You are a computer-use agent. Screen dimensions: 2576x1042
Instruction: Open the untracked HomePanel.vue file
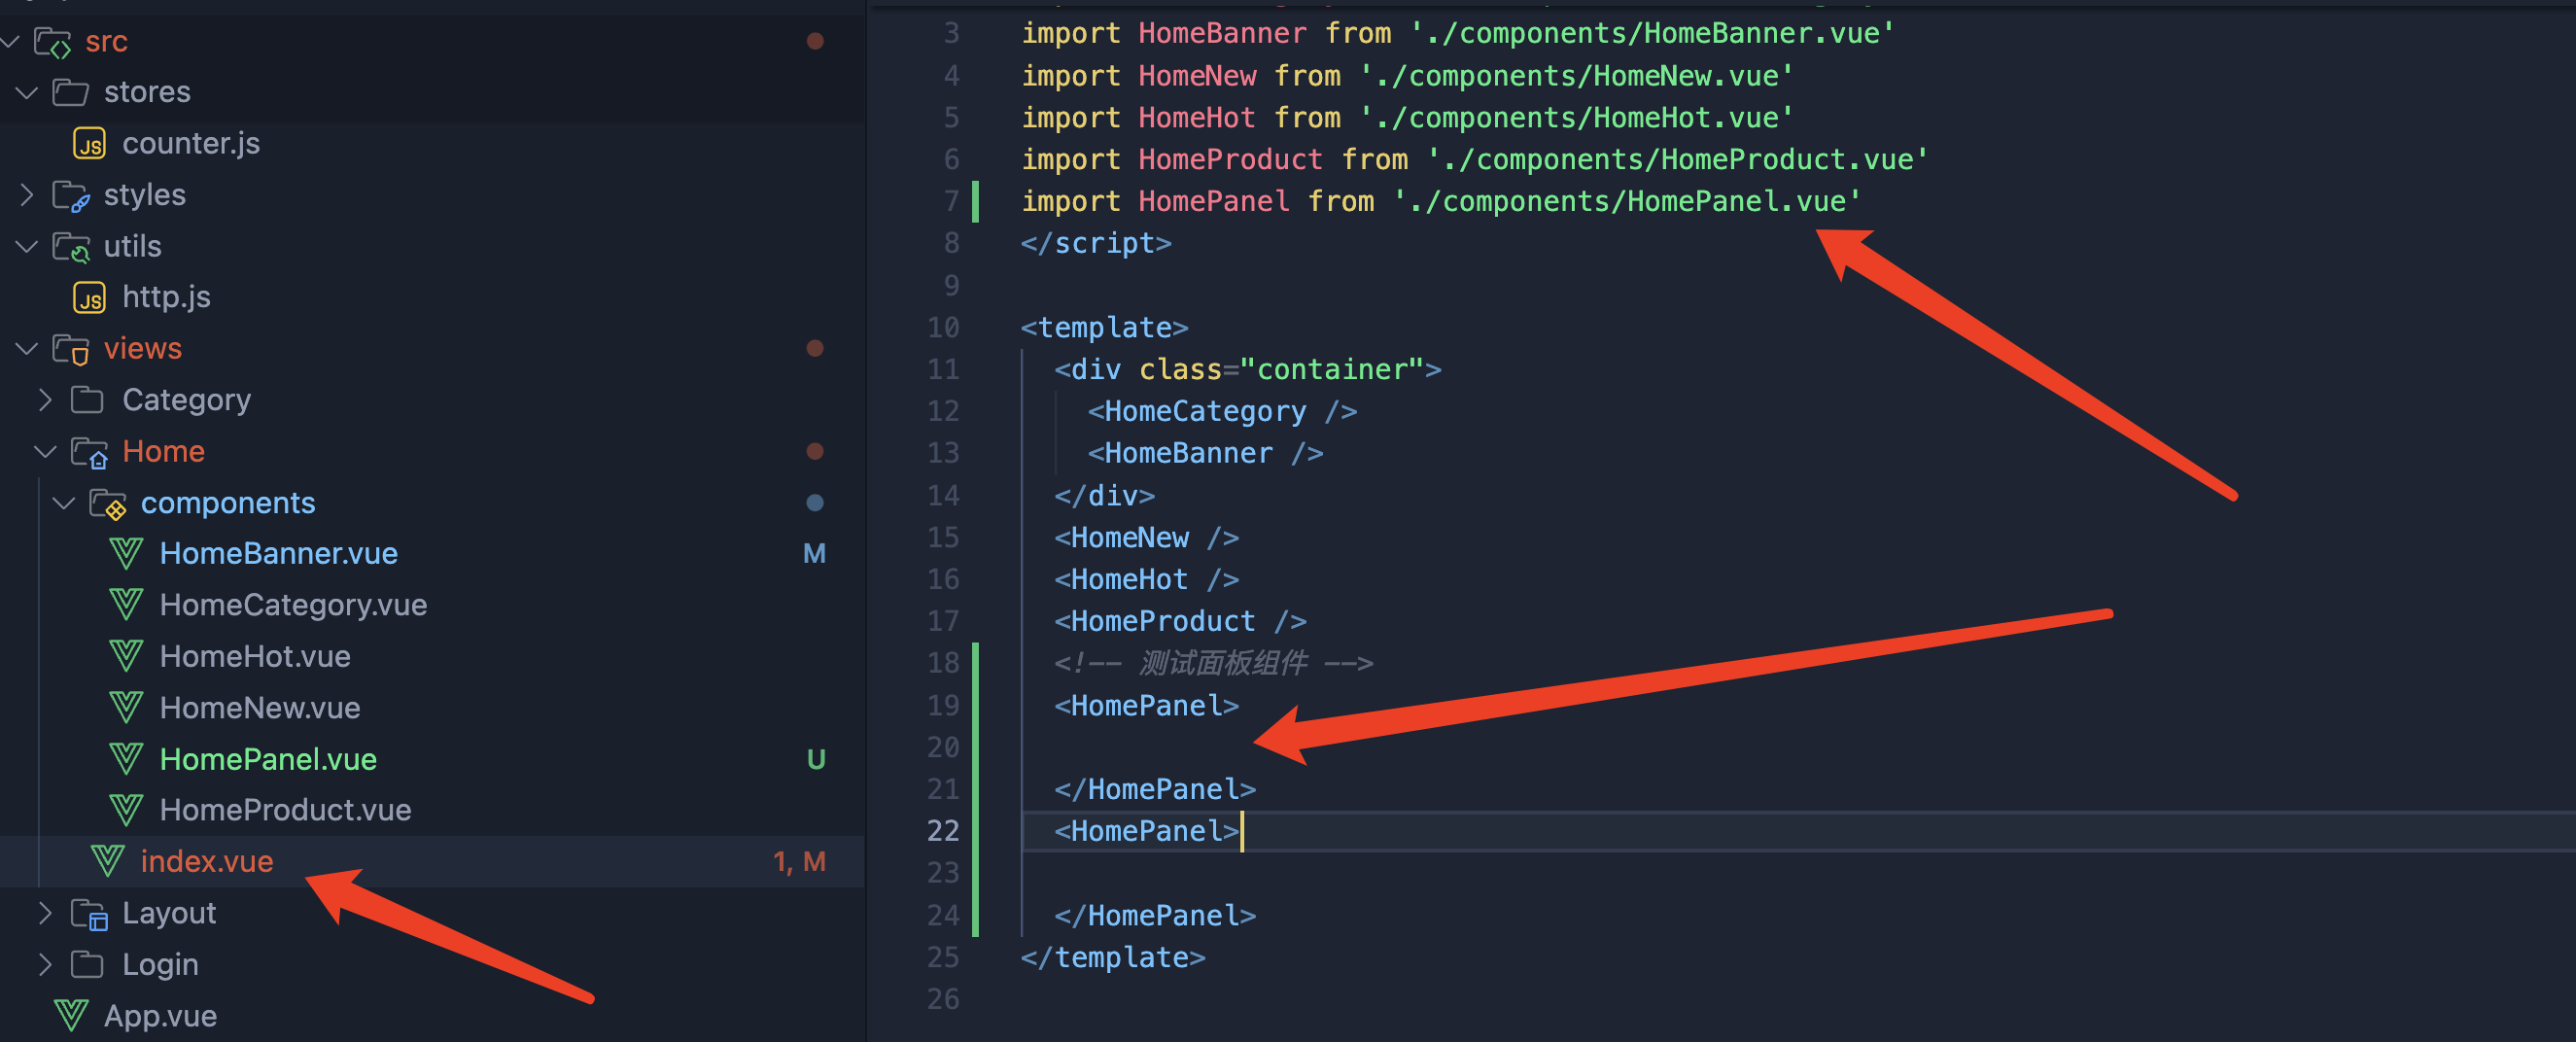tap(268, 759)
